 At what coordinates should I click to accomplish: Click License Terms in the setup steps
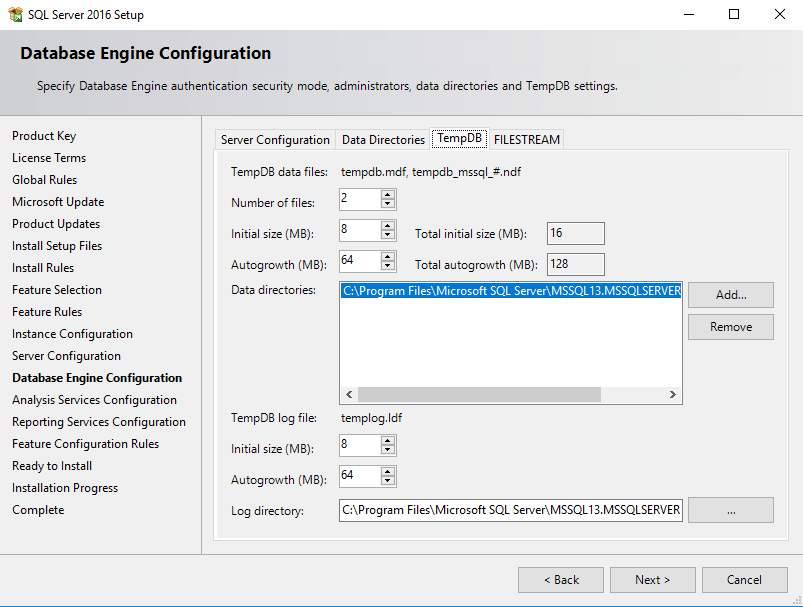49,158
